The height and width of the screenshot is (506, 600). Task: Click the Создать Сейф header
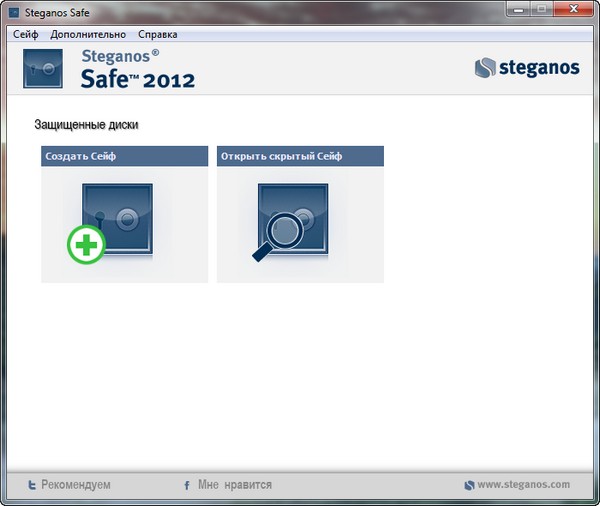[124, 156]
